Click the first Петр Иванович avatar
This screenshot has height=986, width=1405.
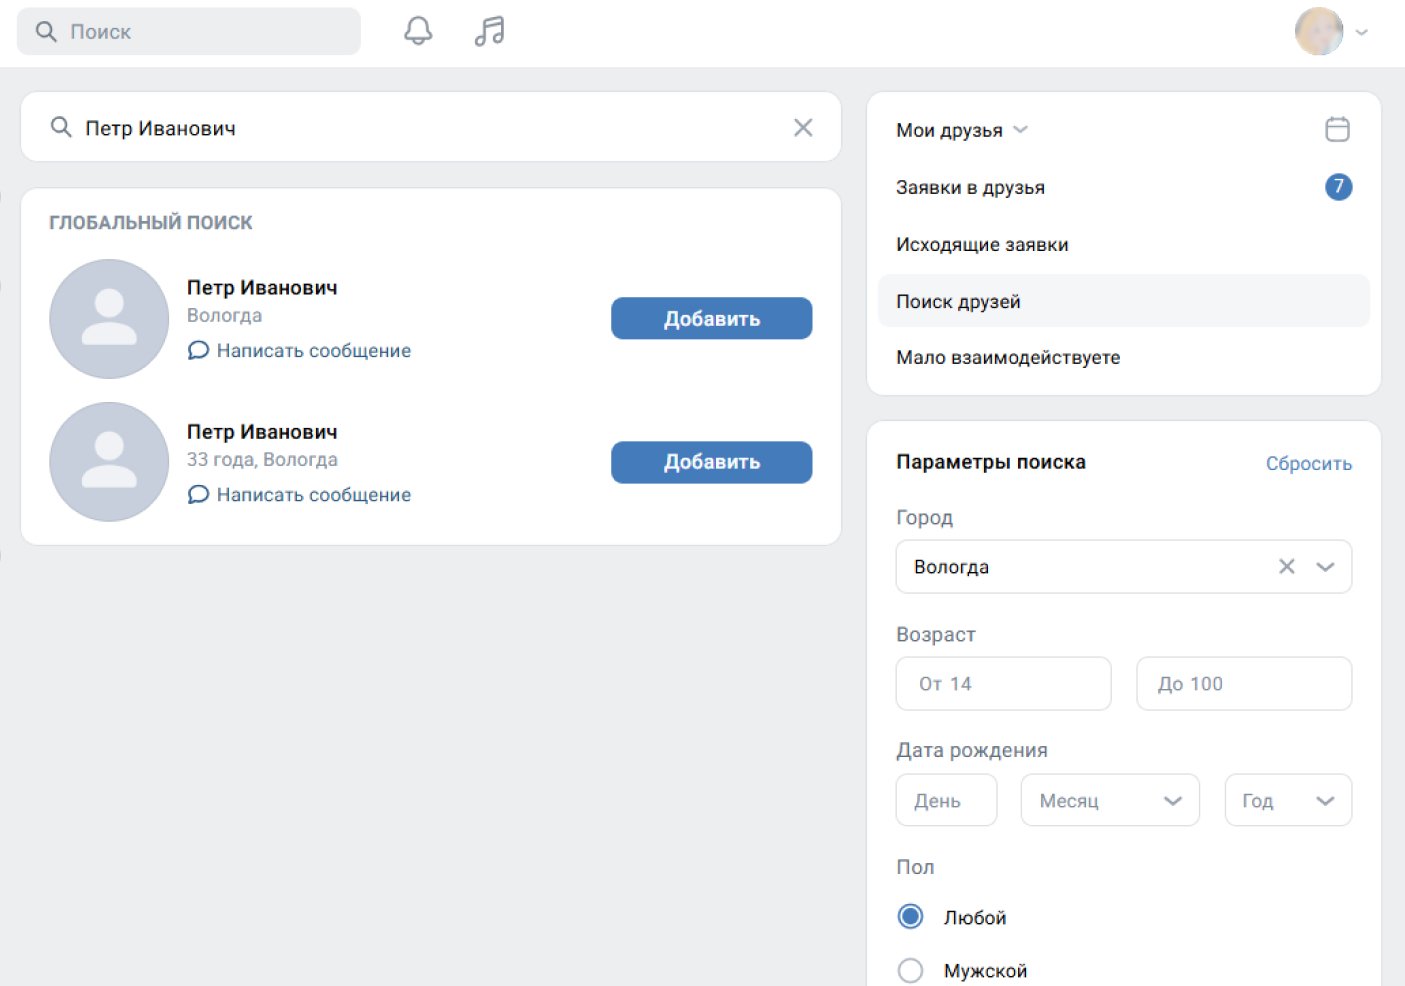[109, 319]
